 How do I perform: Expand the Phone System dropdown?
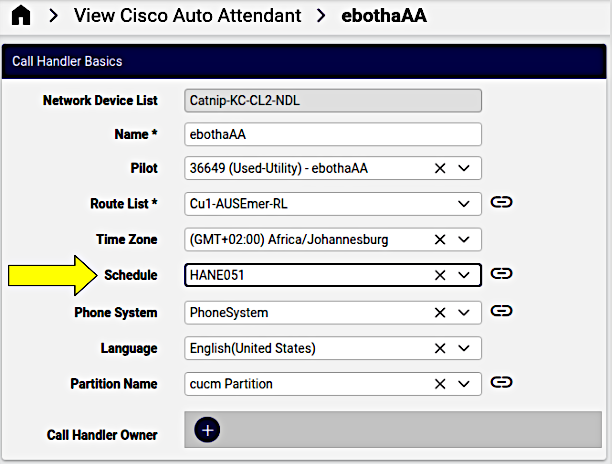(x=464, y=313)
